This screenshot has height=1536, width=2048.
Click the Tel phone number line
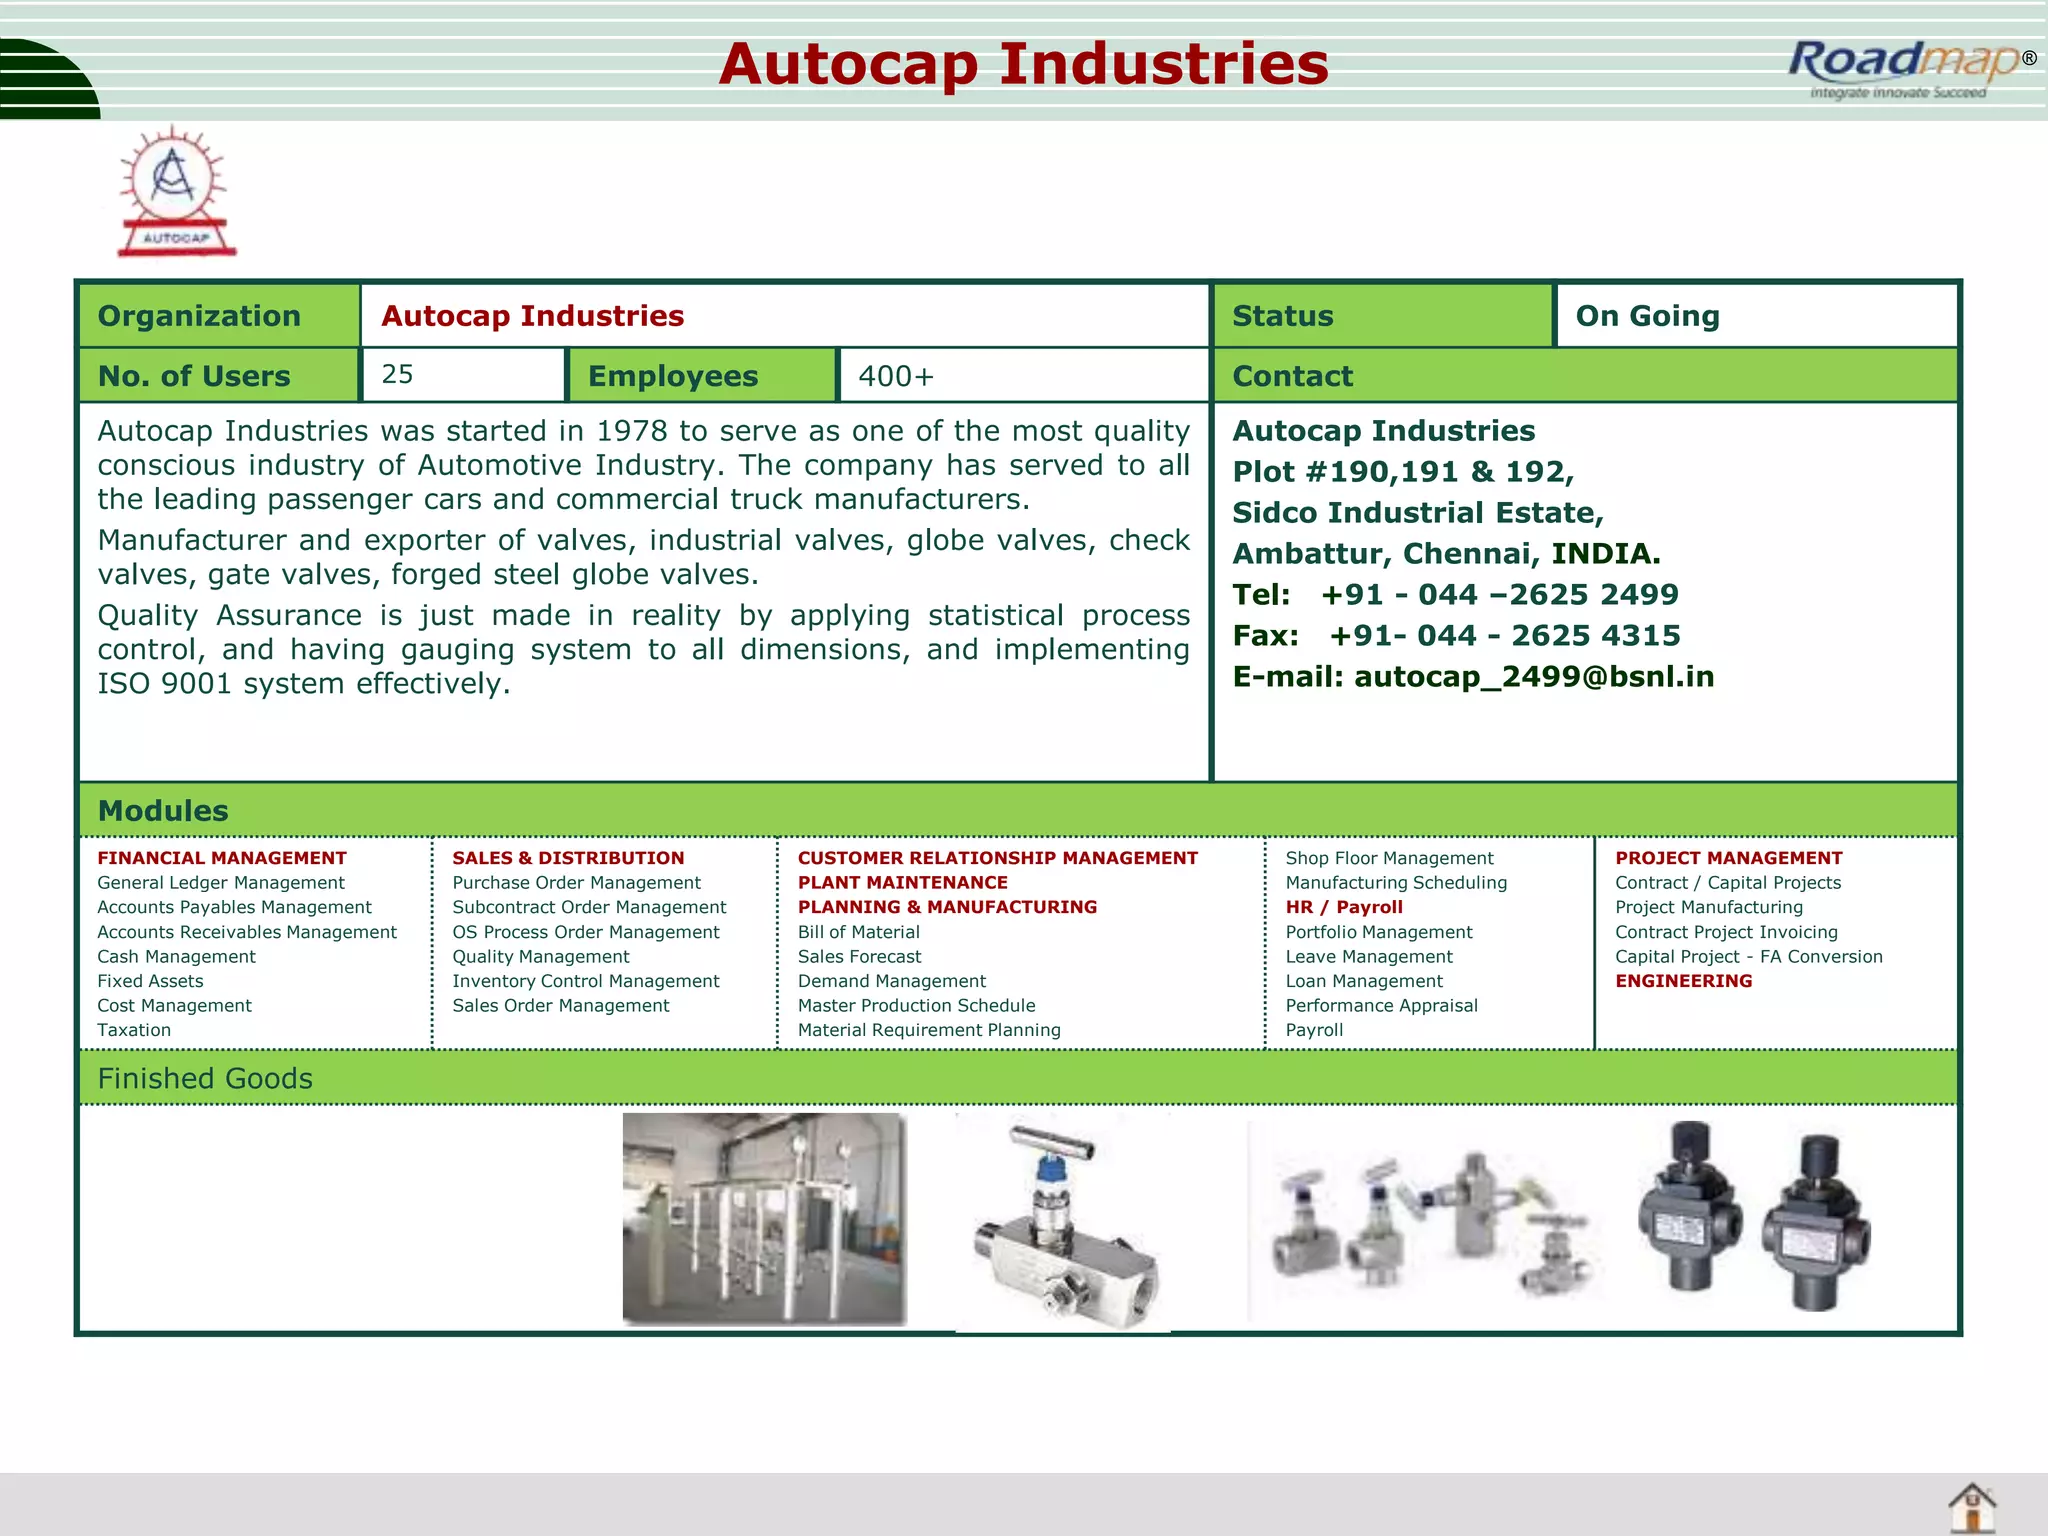pyautogui.click(x=1455, y=595)
